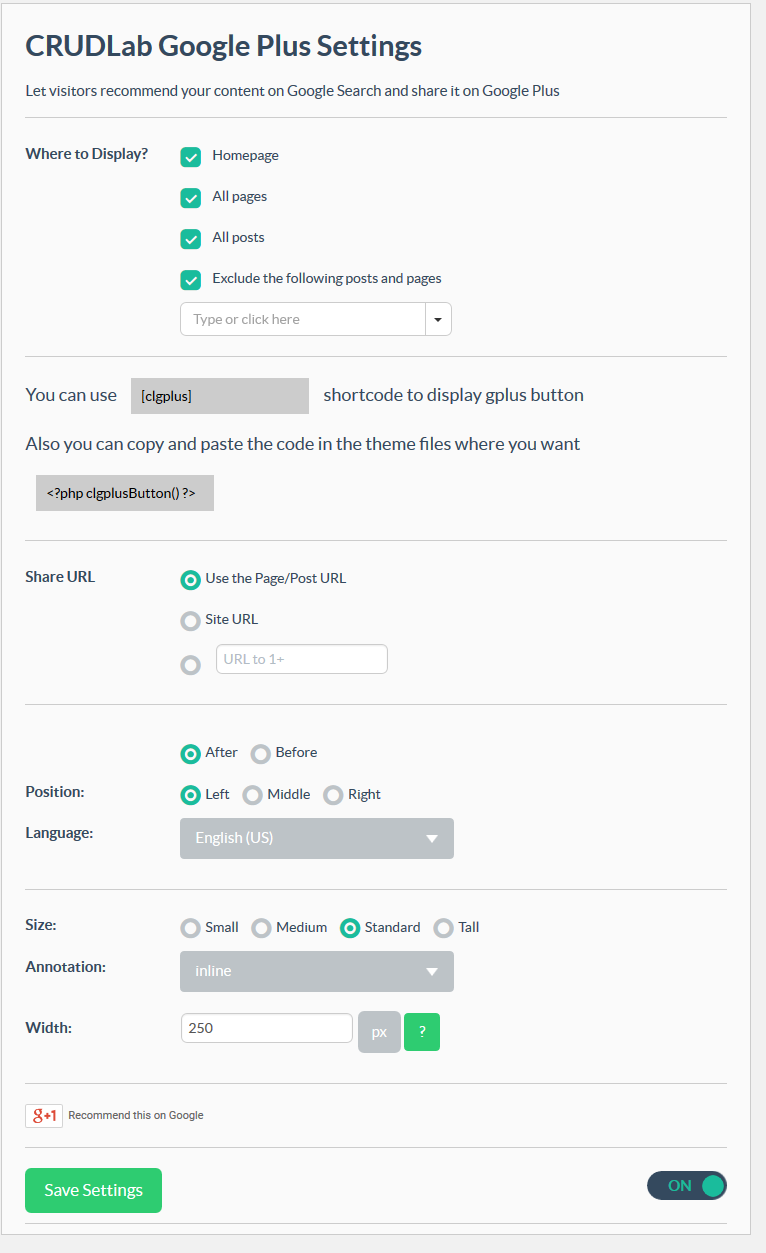Click the URL to 1+ input field
This screenshot has height=1253, width=766.
pyautogui.click(x=302, y=659)
